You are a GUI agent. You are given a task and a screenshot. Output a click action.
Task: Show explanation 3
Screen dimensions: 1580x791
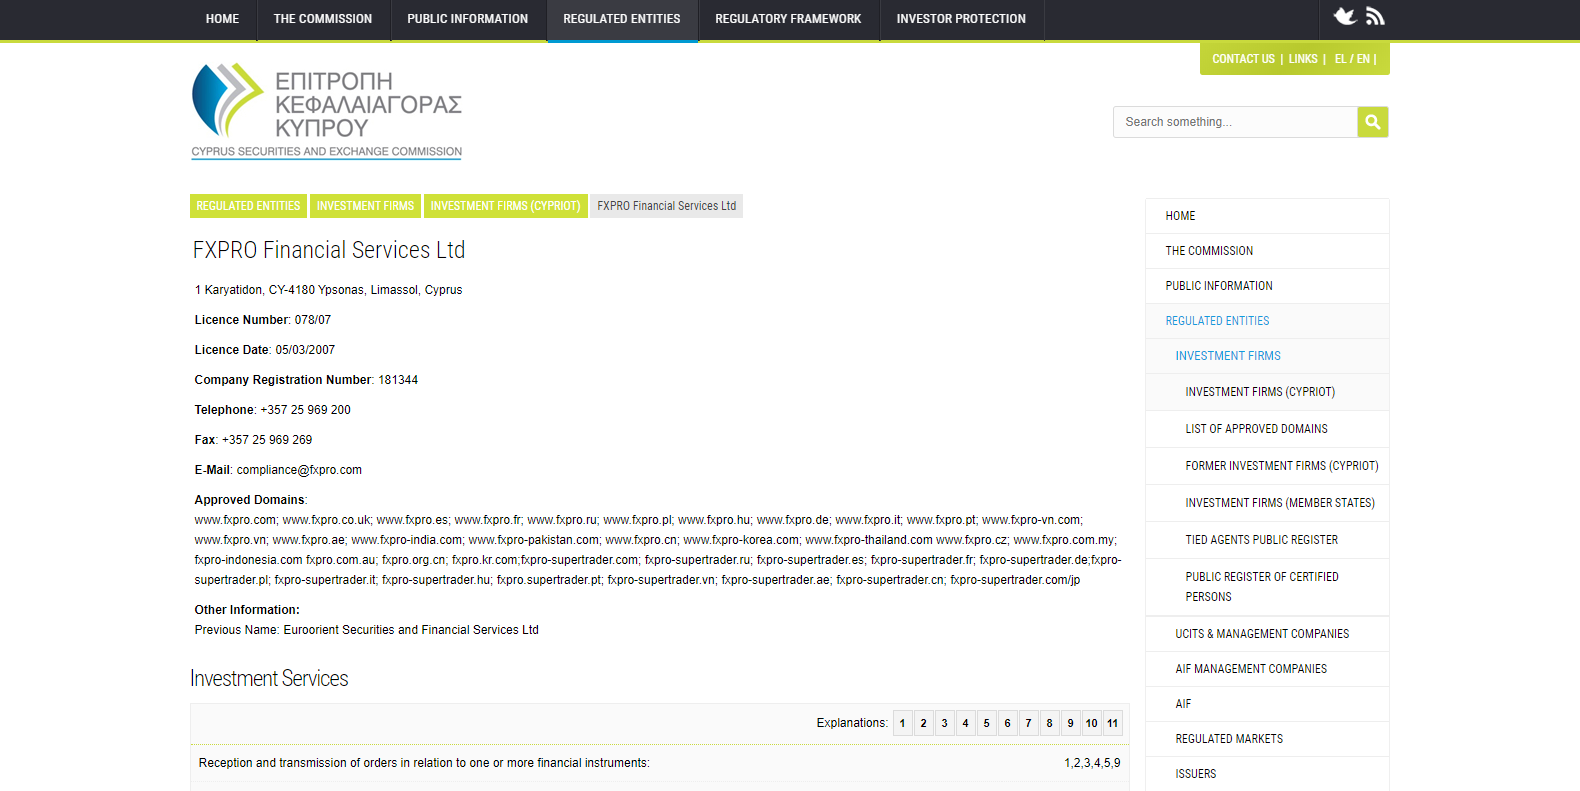pyautogui.click(x=944, y=723)
